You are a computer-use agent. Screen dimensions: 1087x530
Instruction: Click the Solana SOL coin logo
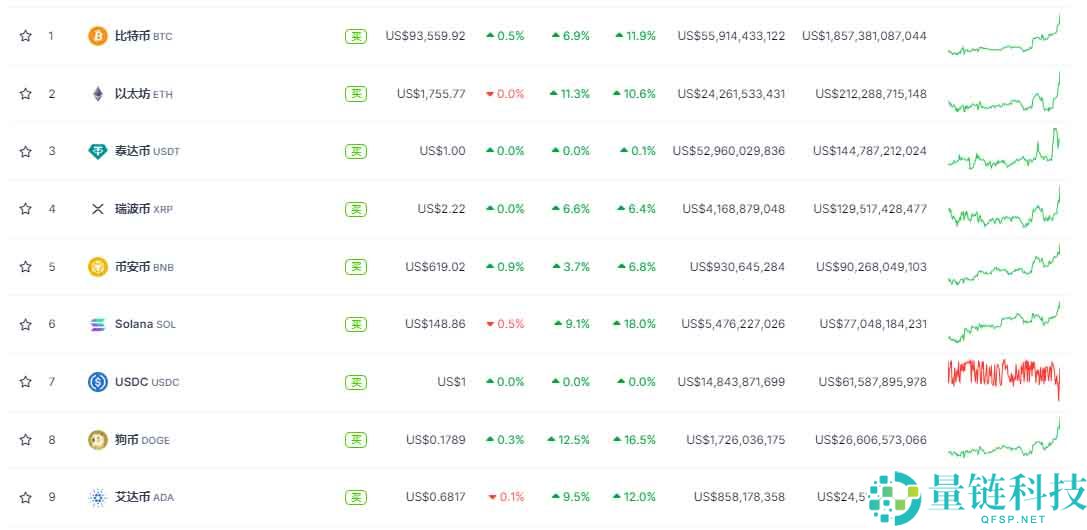[98, 324]
